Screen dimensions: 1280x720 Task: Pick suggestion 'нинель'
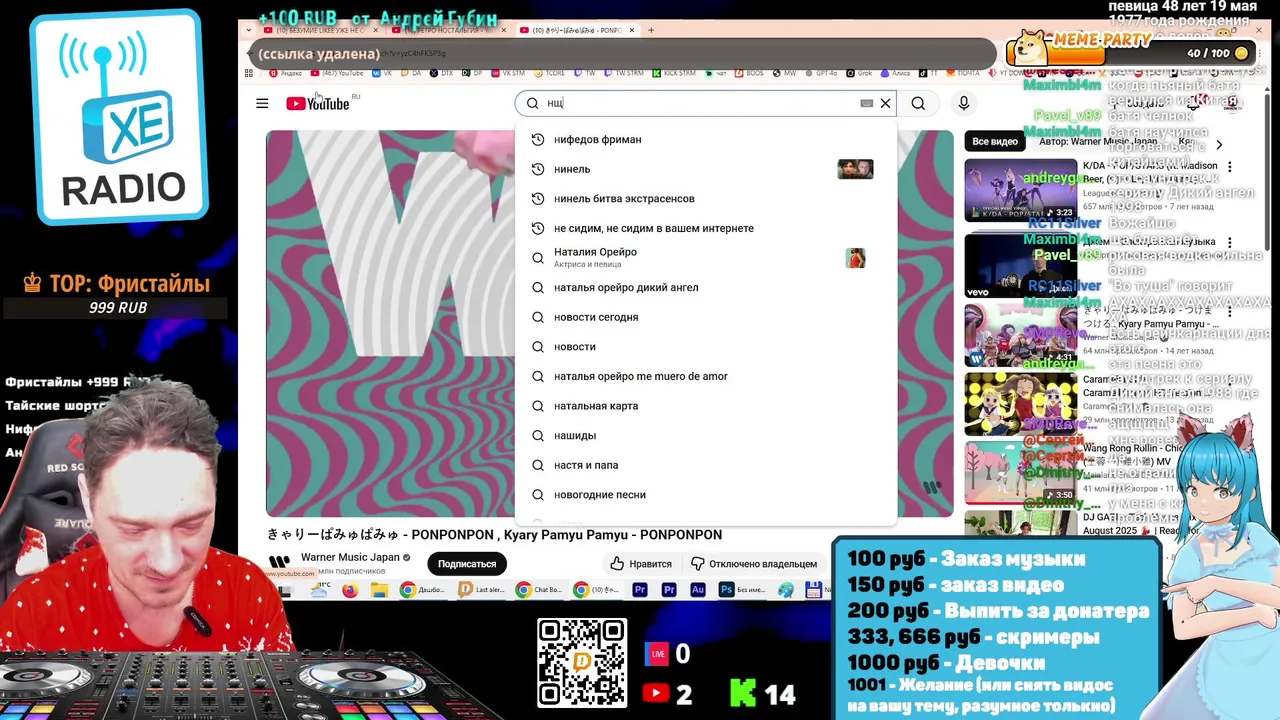pos(706,169)
